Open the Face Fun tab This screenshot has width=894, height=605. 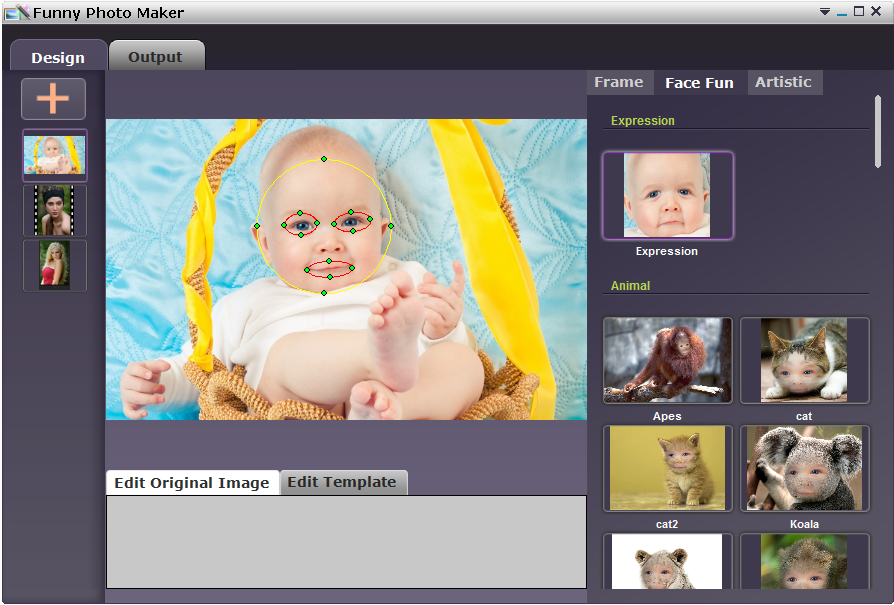pyautogui.click(x=700, y=83)
